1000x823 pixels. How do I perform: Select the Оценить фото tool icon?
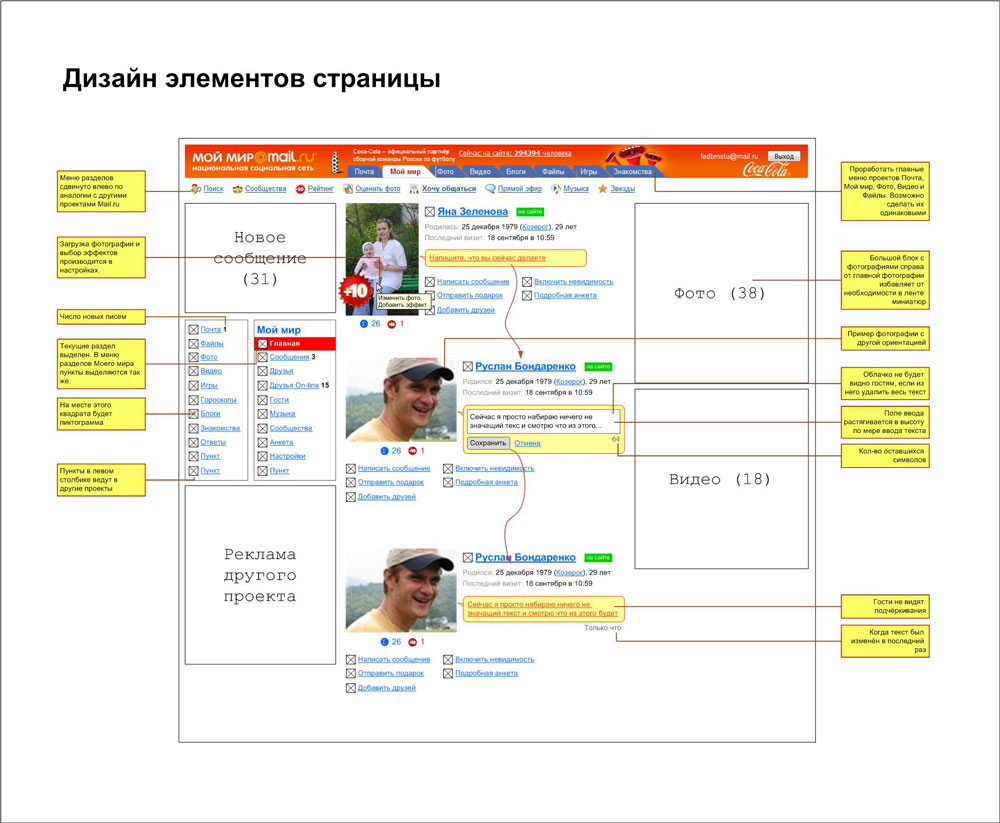[347, 187]
